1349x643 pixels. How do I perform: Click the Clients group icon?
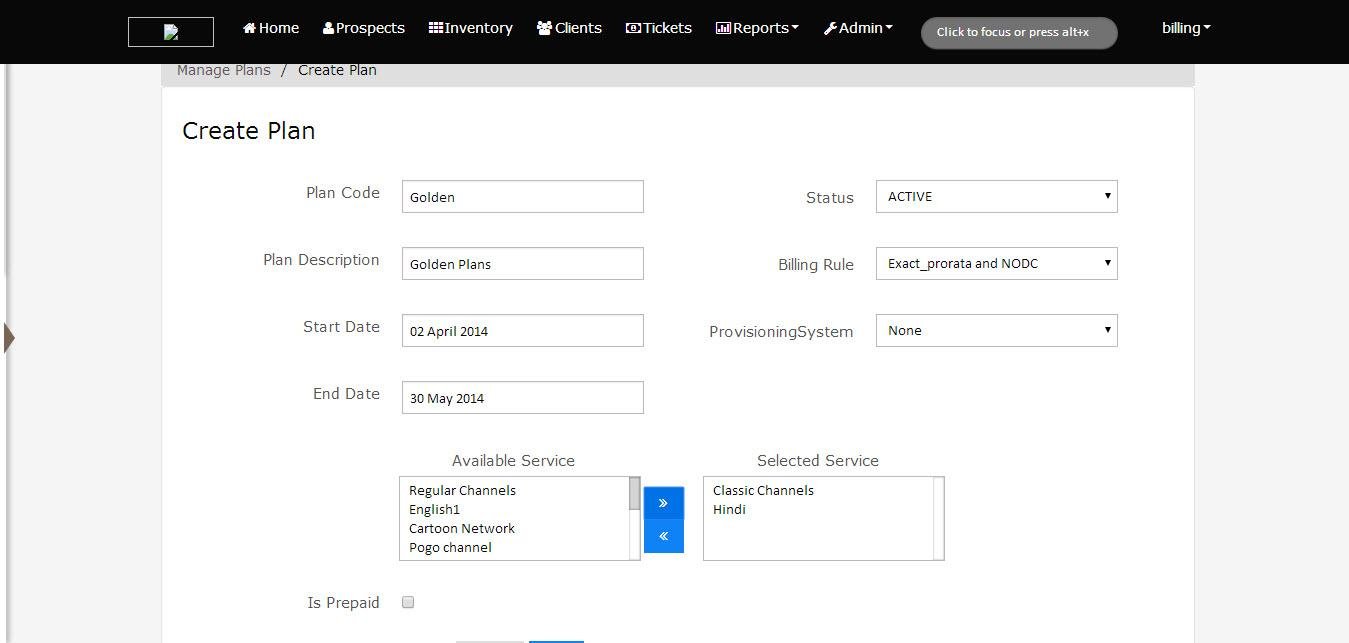[x=543, y=28]
